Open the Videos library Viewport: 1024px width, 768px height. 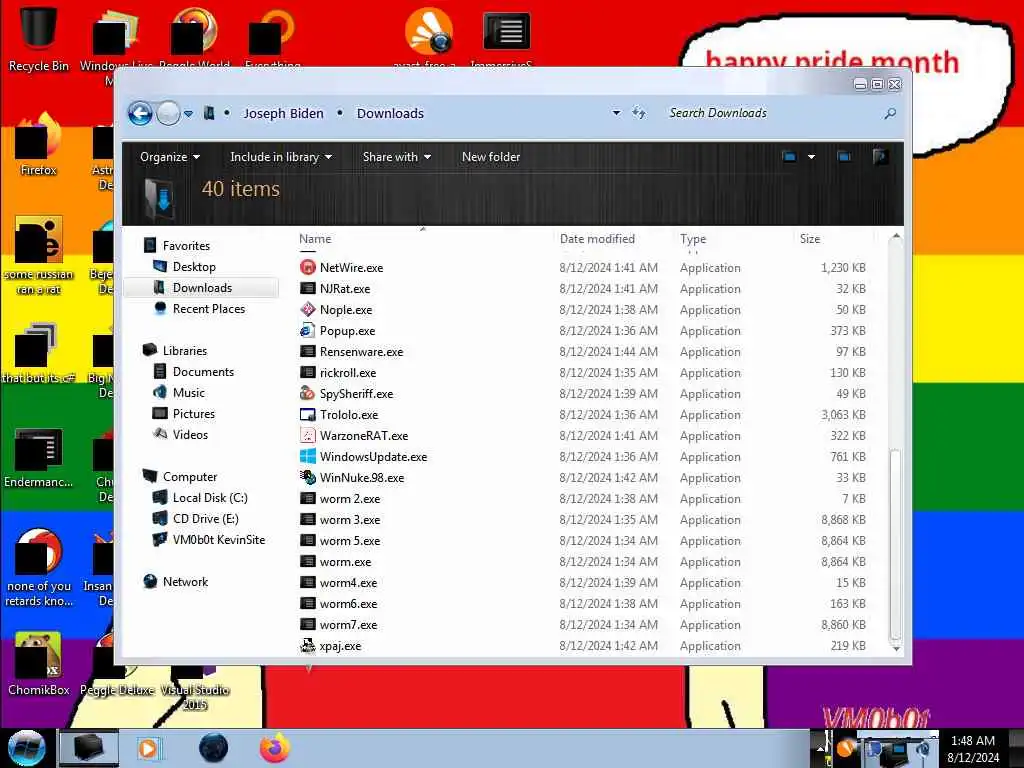click(190, 434)
